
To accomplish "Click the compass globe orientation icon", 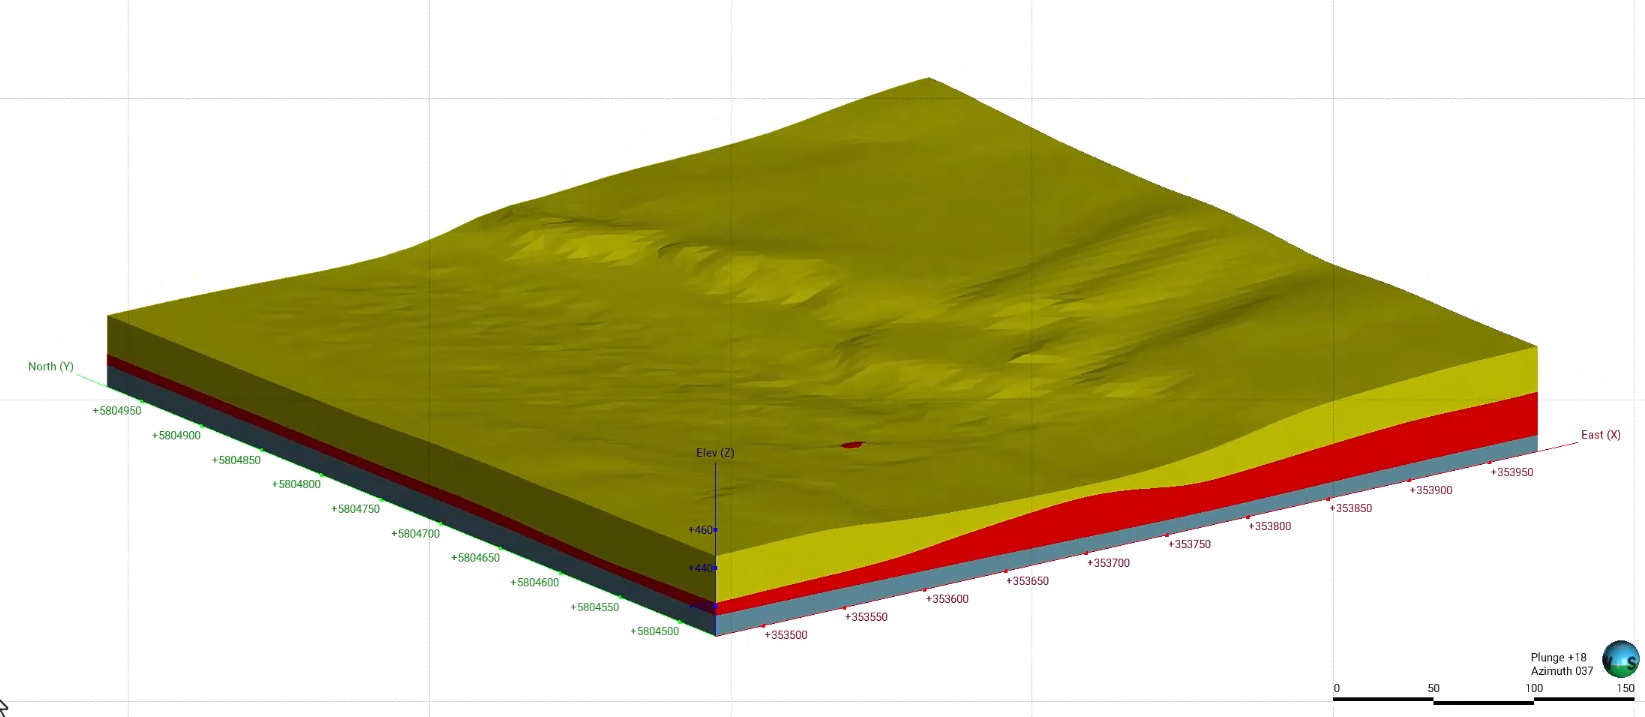I will tap(1620, 659).
